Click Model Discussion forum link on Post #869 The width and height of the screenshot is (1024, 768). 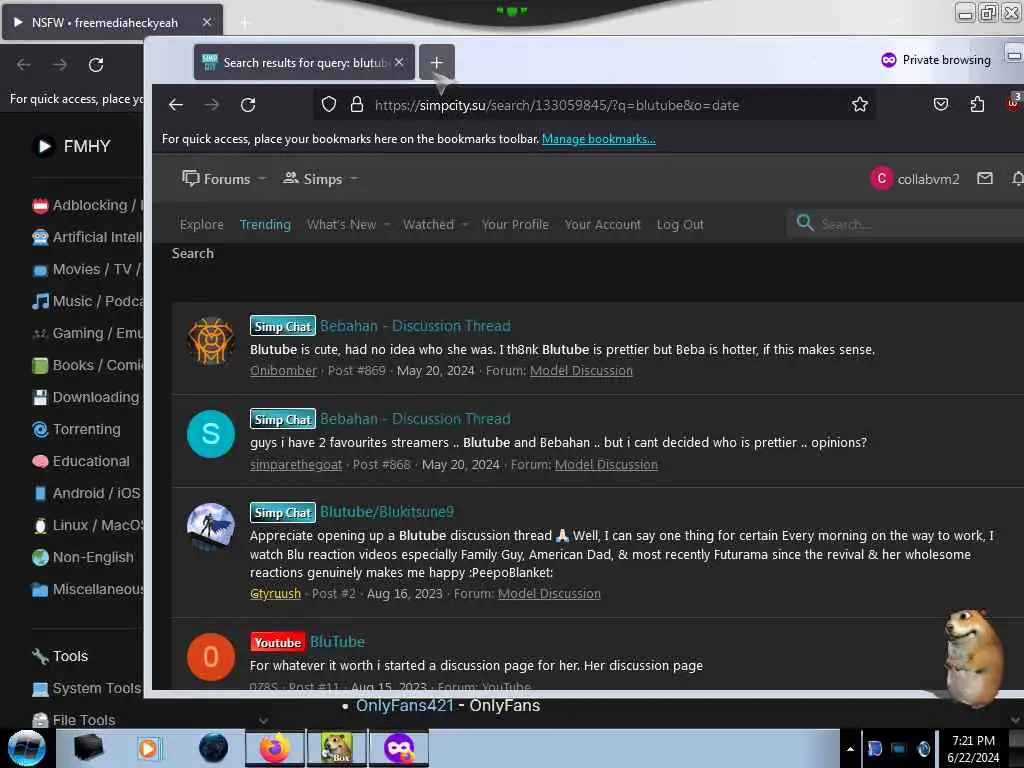581,370
